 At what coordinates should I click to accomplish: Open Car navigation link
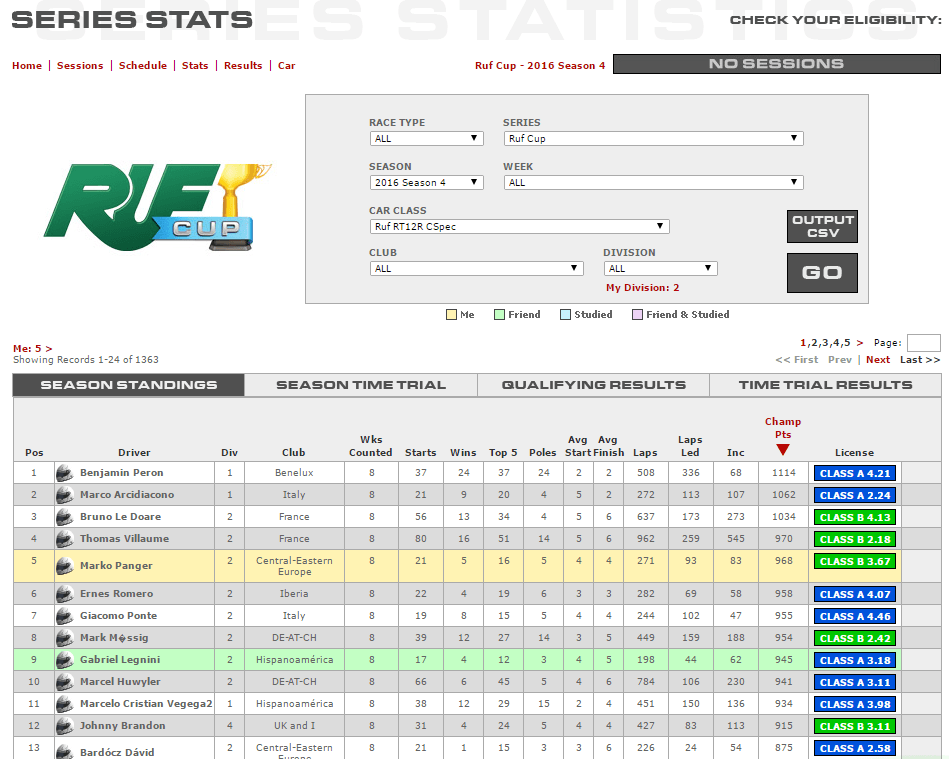pyautogui.click(x=286, y=65)
